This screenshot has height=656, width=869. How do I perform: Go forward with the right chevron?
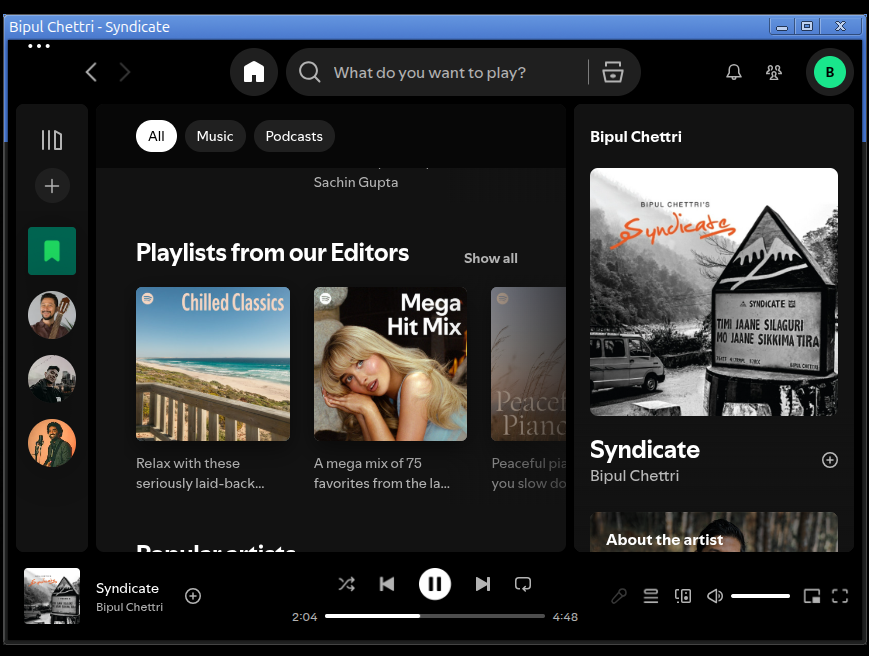pyautogui.click(x=125, y=72)
